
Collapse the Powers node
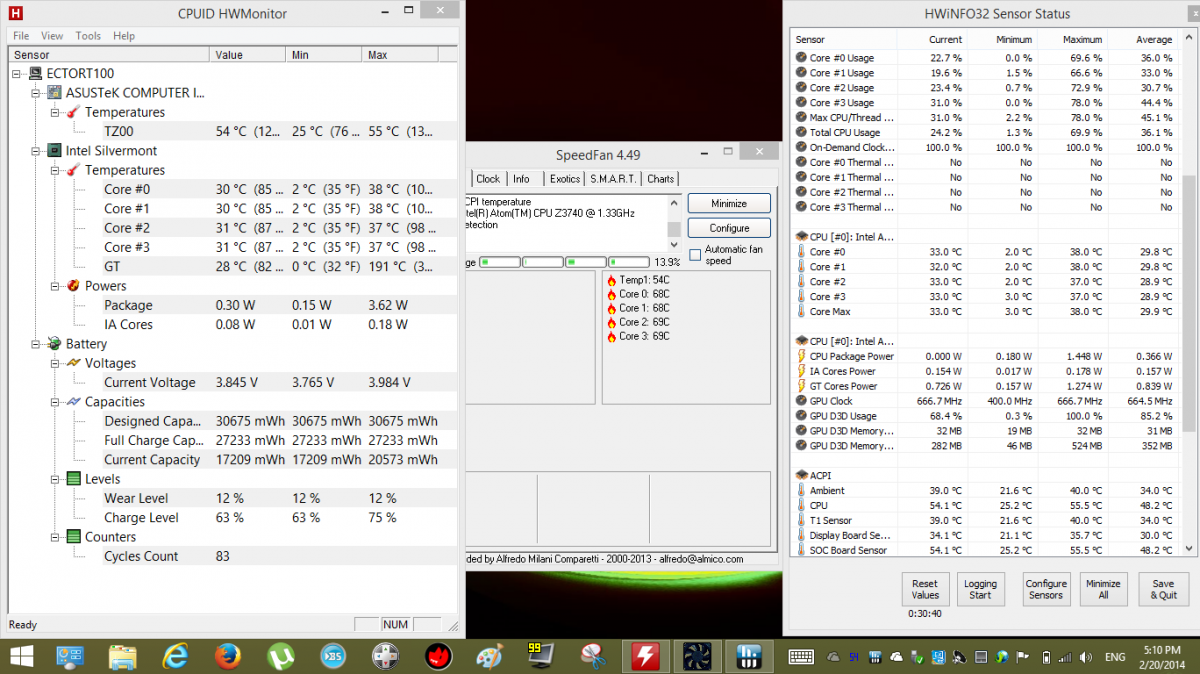(x=57, y=286)
